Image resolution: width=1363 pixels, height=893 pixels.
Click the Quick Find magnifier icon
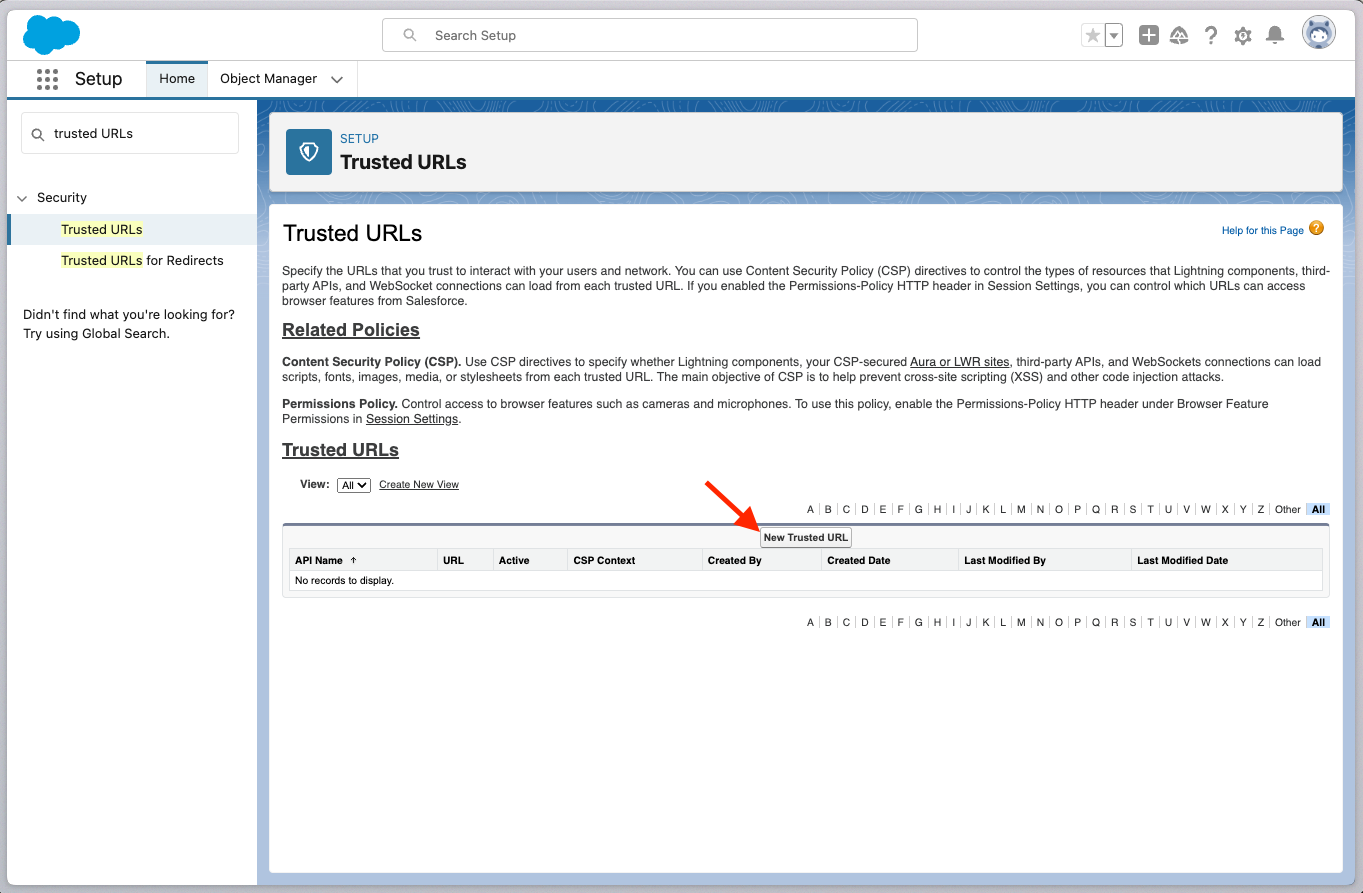(x=38, y=134)
